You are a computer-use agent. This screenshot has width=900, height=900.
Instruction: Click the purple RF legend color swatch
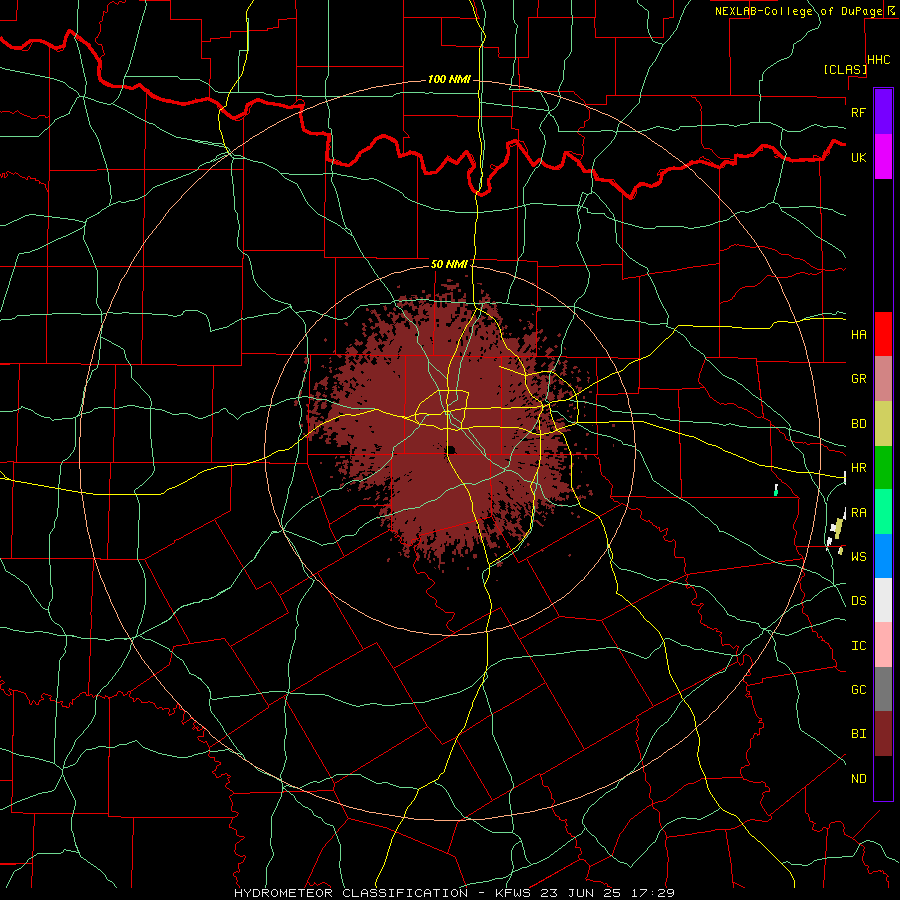pos(883,112)
